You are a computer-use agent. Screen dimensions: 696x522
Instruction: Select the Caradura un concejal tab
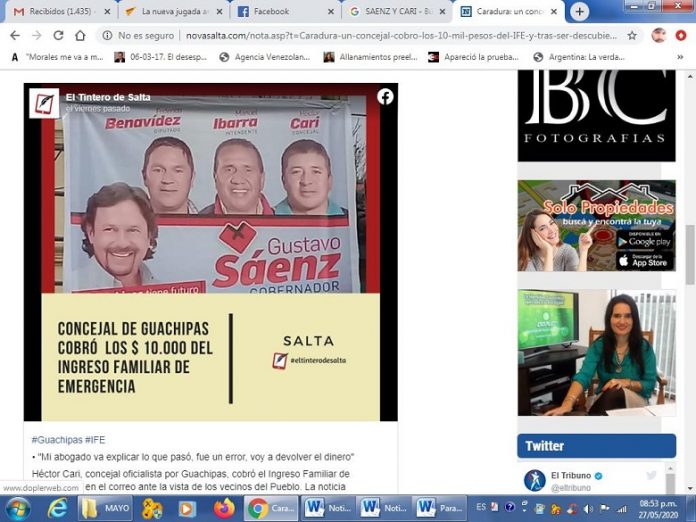(x=509, y=12)
